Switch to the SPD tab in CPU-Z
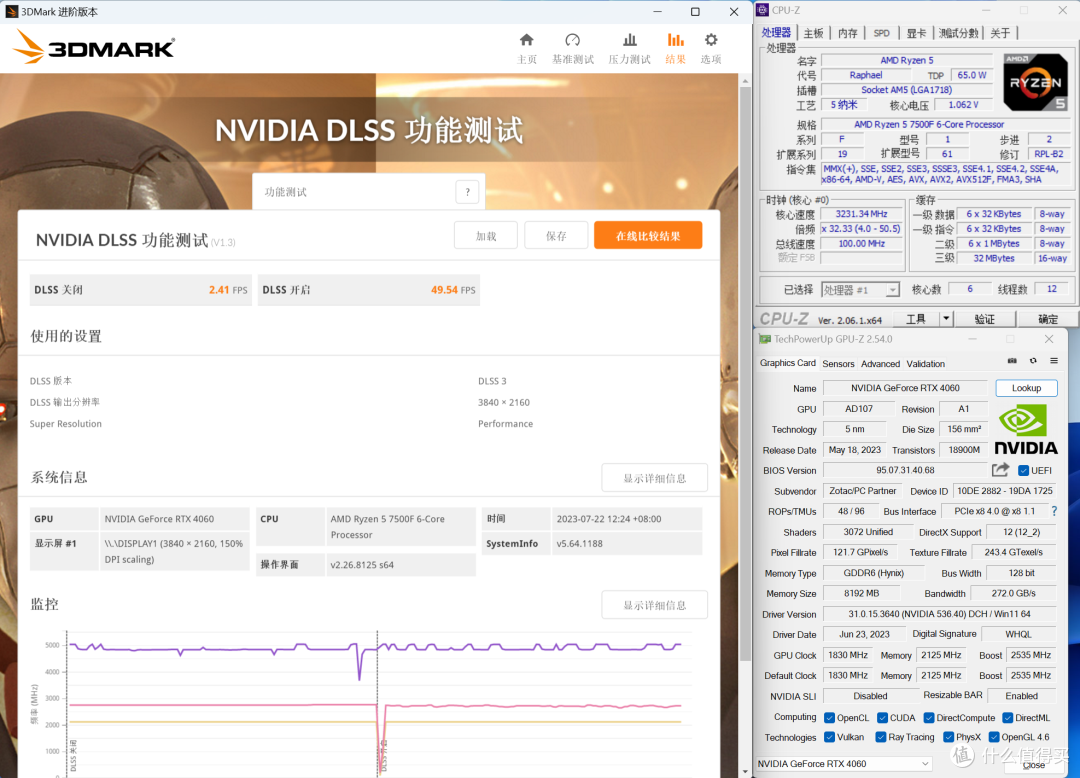The height and width of the screenshot is (778, 1080). 882,33
